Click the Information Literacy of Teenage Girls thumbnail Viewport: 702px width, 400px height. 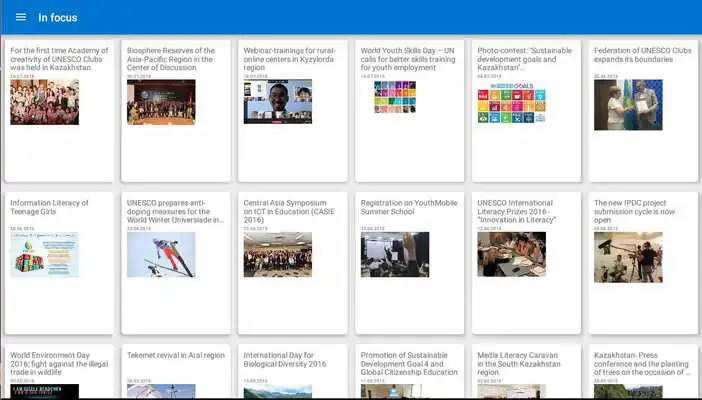(44, 254)
